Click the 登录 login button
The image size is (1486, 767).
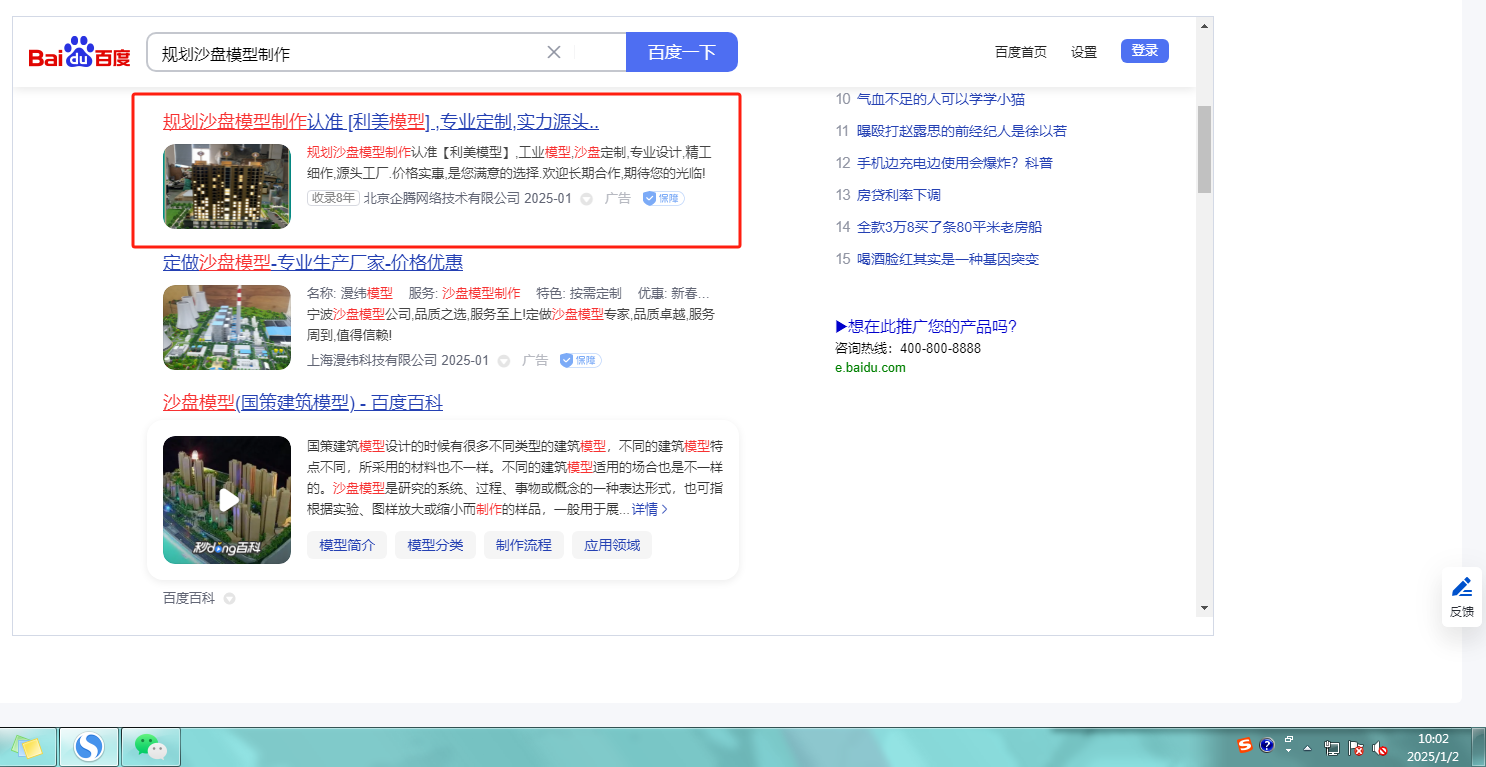click(1144, 51)
